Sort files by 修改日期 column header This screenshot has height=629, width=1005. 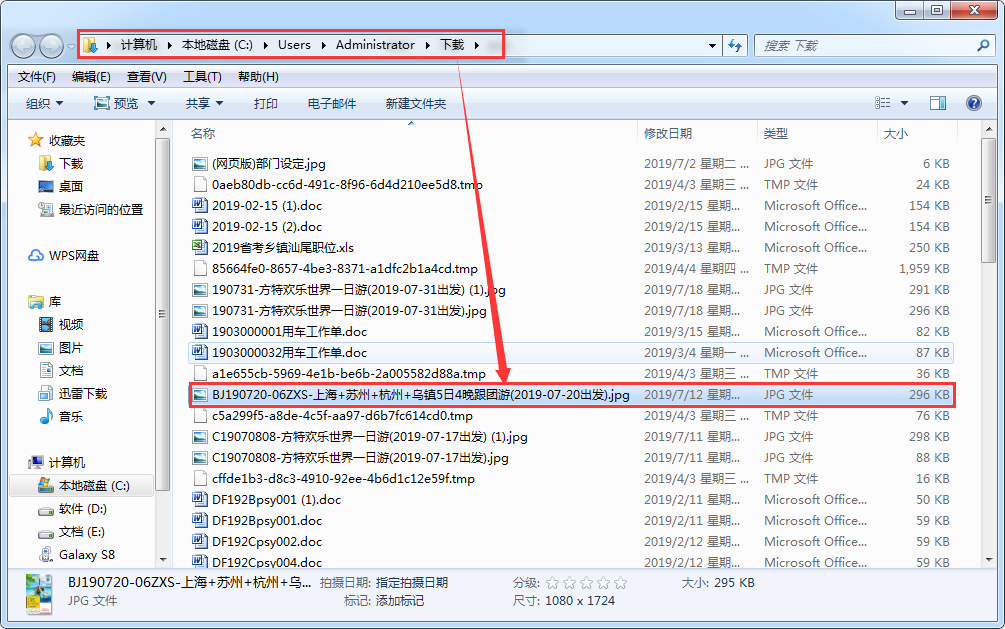click(667, 133)
